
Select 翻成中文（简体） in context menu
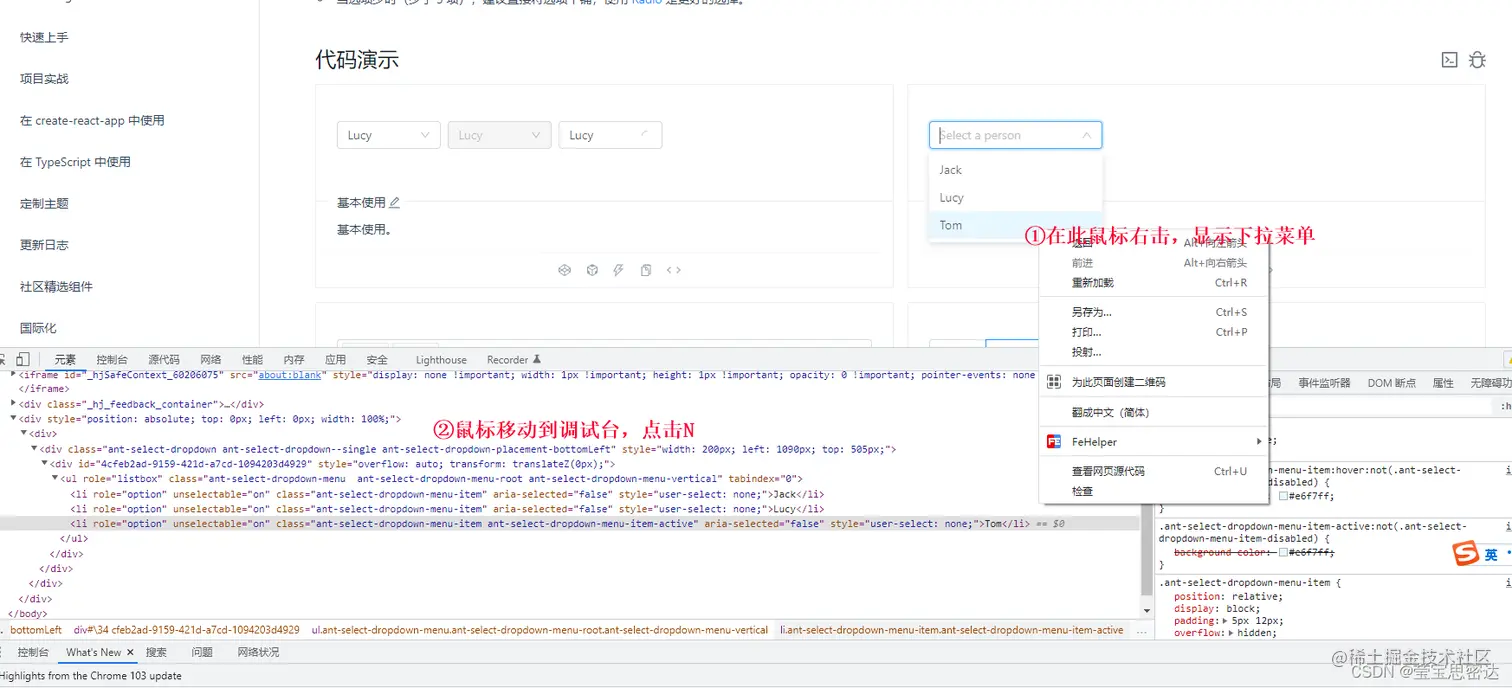(x=1155, y=412)
